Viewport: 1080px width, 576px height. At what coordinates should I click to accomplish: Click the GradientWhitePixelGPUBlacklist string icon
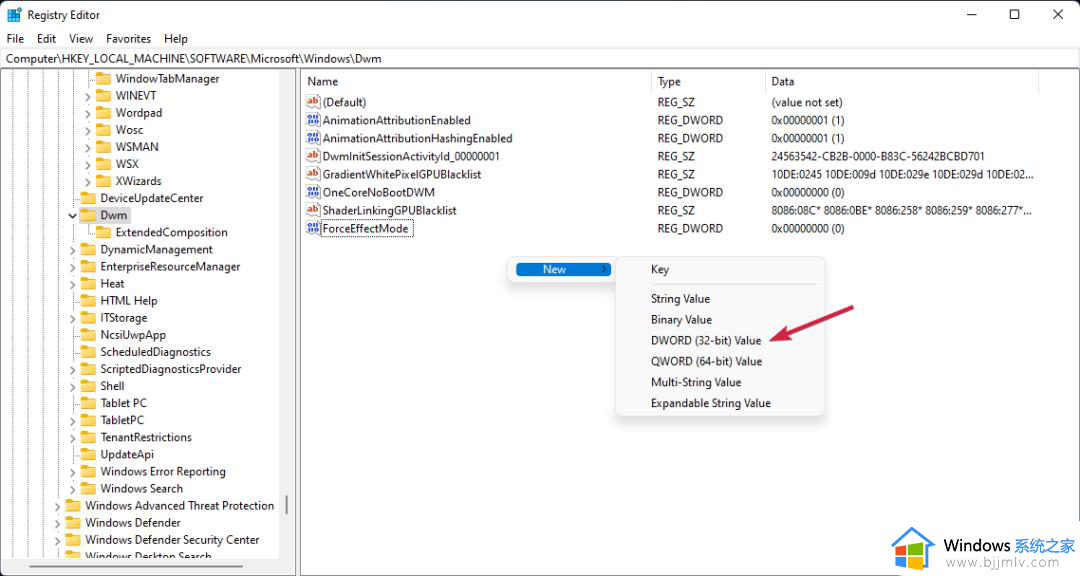[313, 174]
